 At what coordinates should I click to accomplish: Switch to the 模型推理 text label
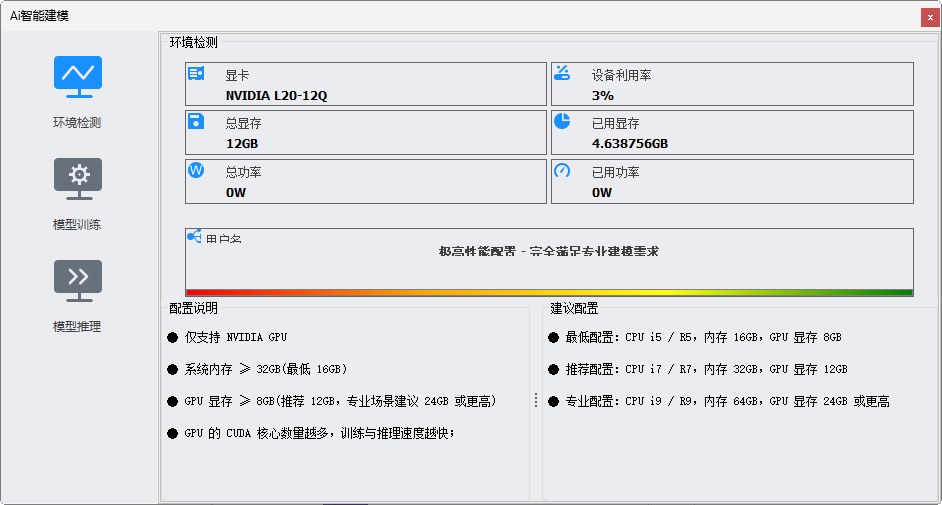[78, 327]
